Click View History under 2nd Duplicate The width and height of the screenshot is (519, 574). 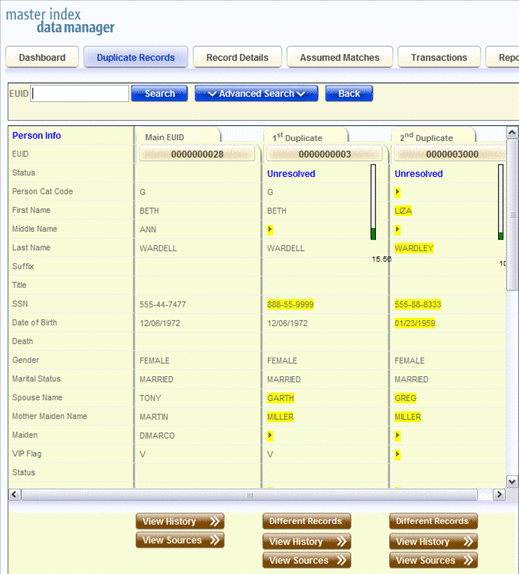pos(433,541)
